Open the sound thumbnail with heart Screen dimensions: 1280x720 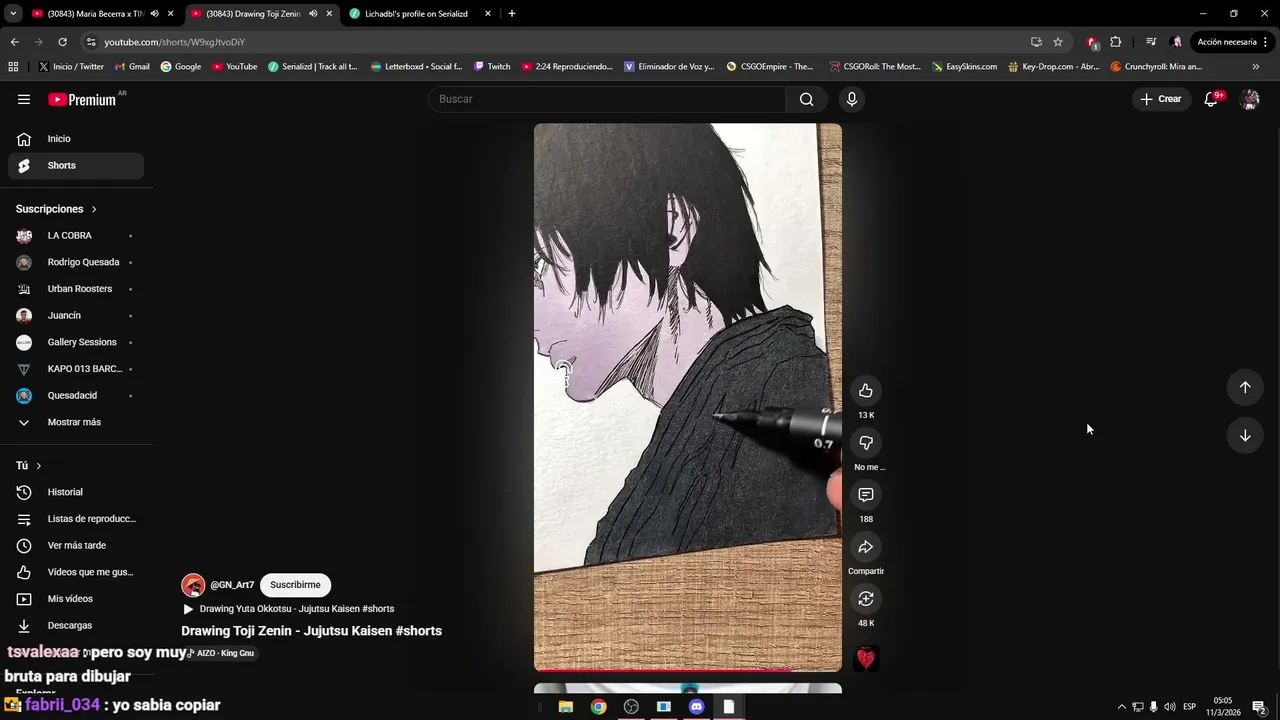[866, 658]
